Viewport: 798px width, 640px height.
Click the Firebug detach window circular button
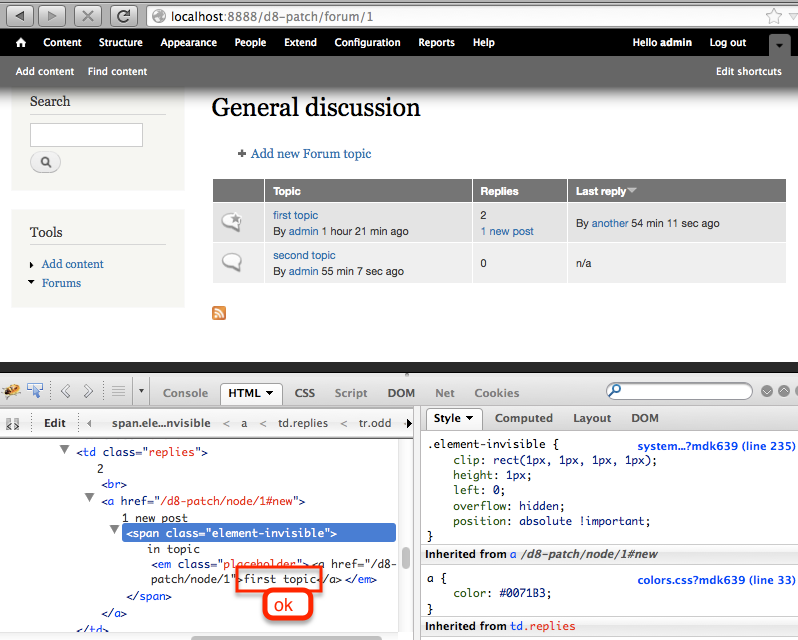[x=784, y=391]
